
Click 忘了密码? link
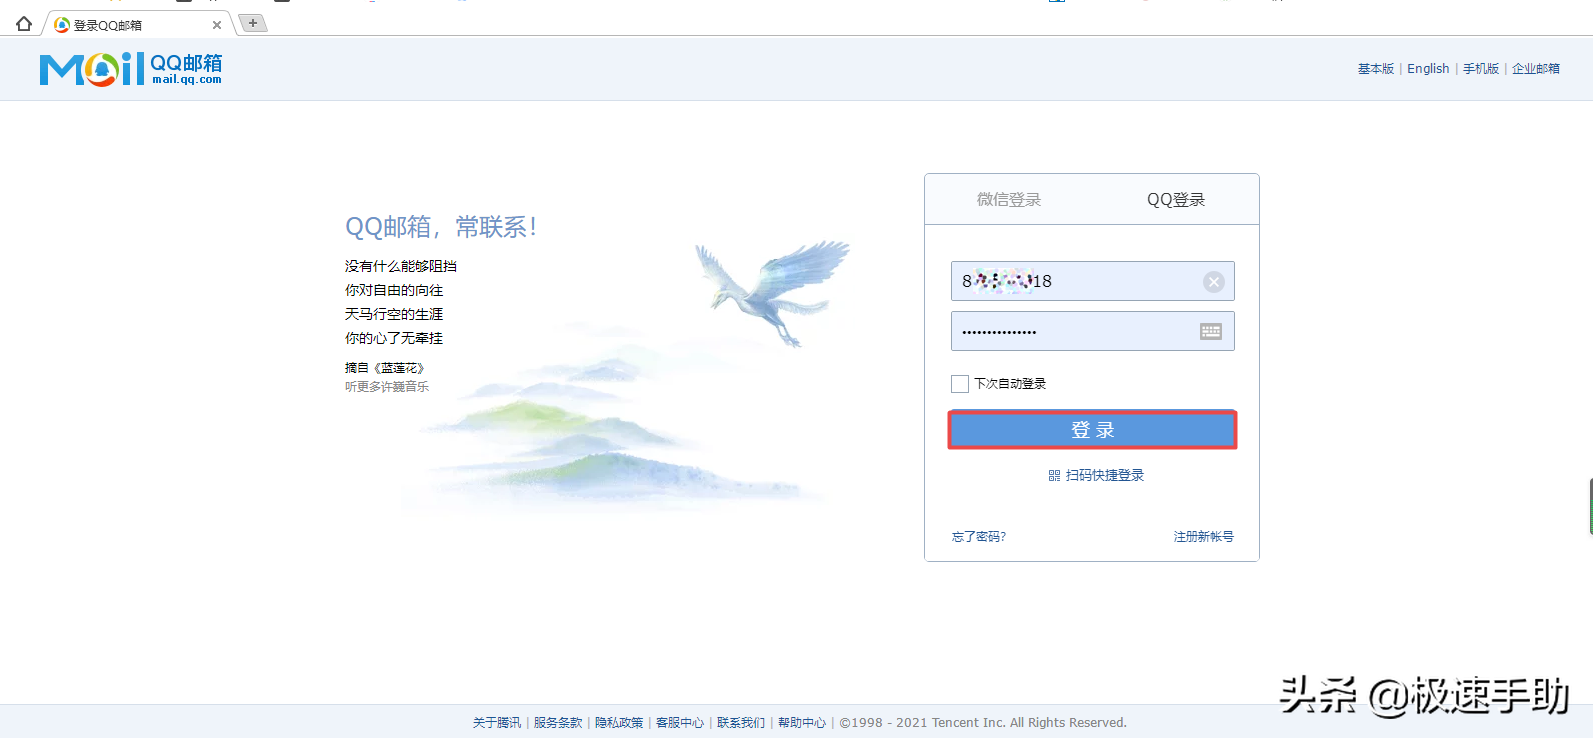(978, 537)
